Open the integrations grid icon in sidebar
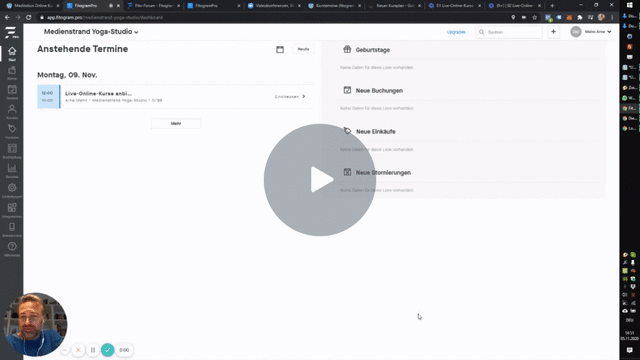This screenshot has height=360, width=640. [12, 210]
